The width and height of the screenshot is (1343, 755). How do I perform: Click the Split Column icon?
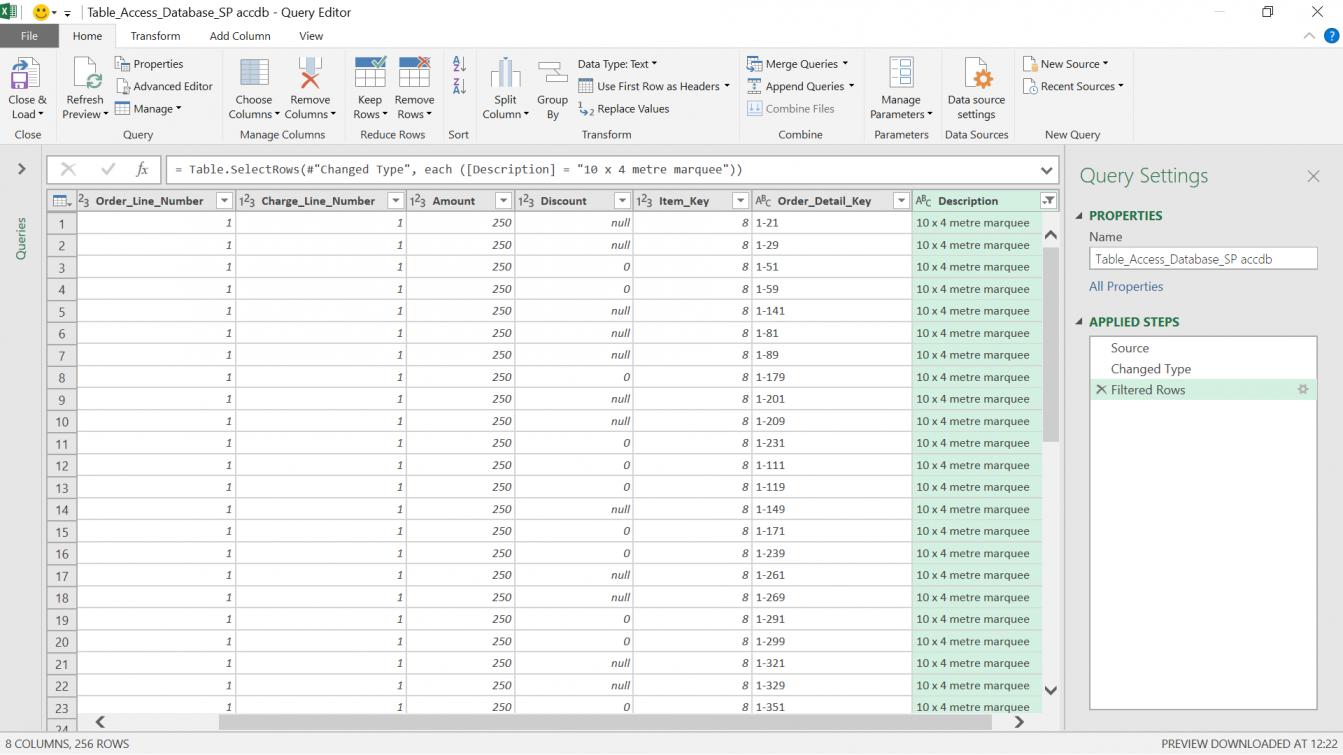point(505,74)
